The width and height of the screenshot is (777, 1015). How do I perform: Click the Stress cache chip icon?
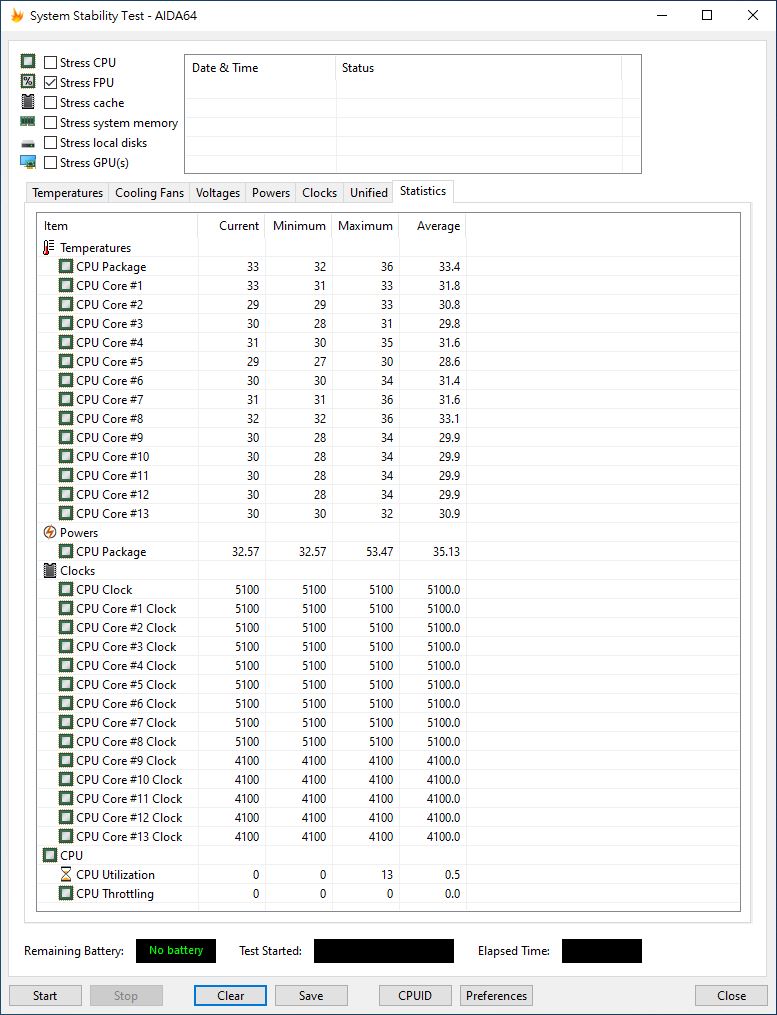(x=28, y=102)
